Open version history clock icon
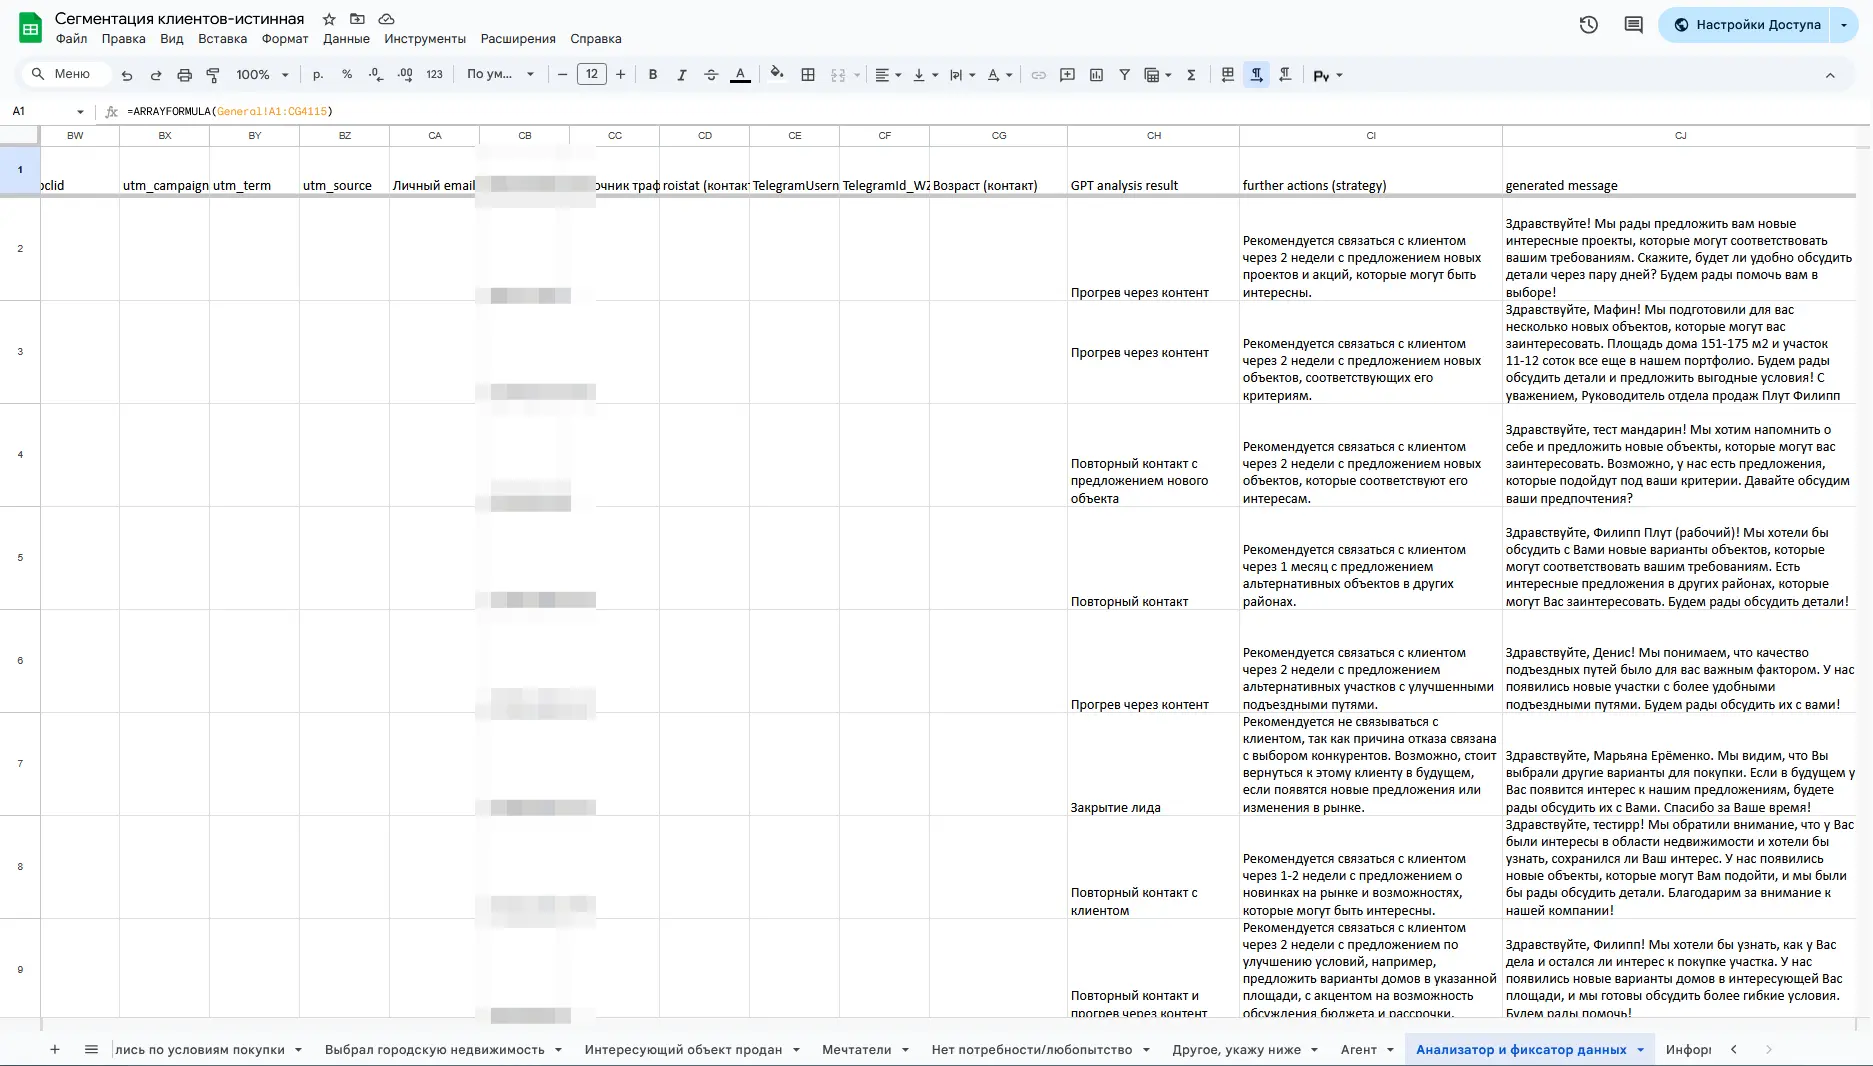 pos(1588,25)
